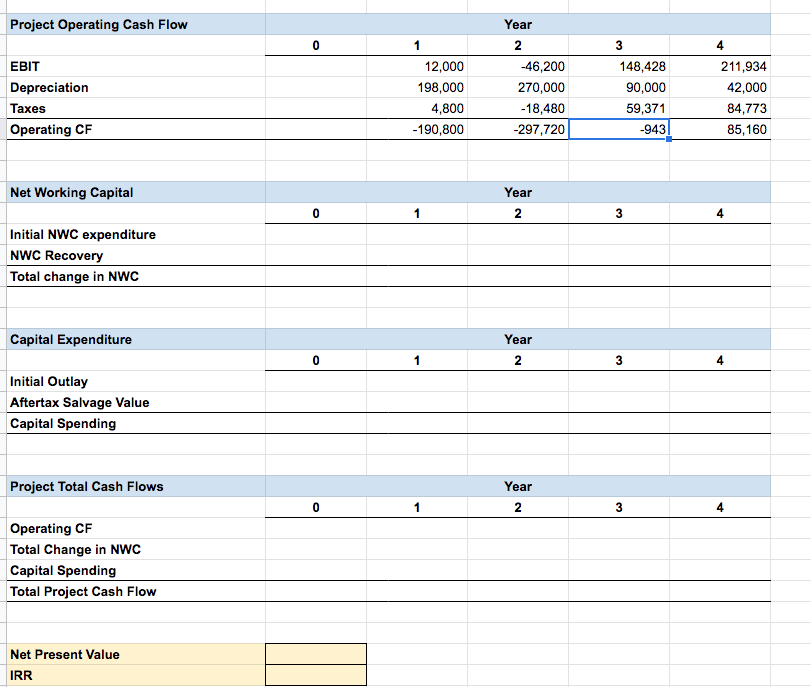Click year 0 column header in Operating Cash Flow table
The image size is (811, 687).
(x=316, y=46)
